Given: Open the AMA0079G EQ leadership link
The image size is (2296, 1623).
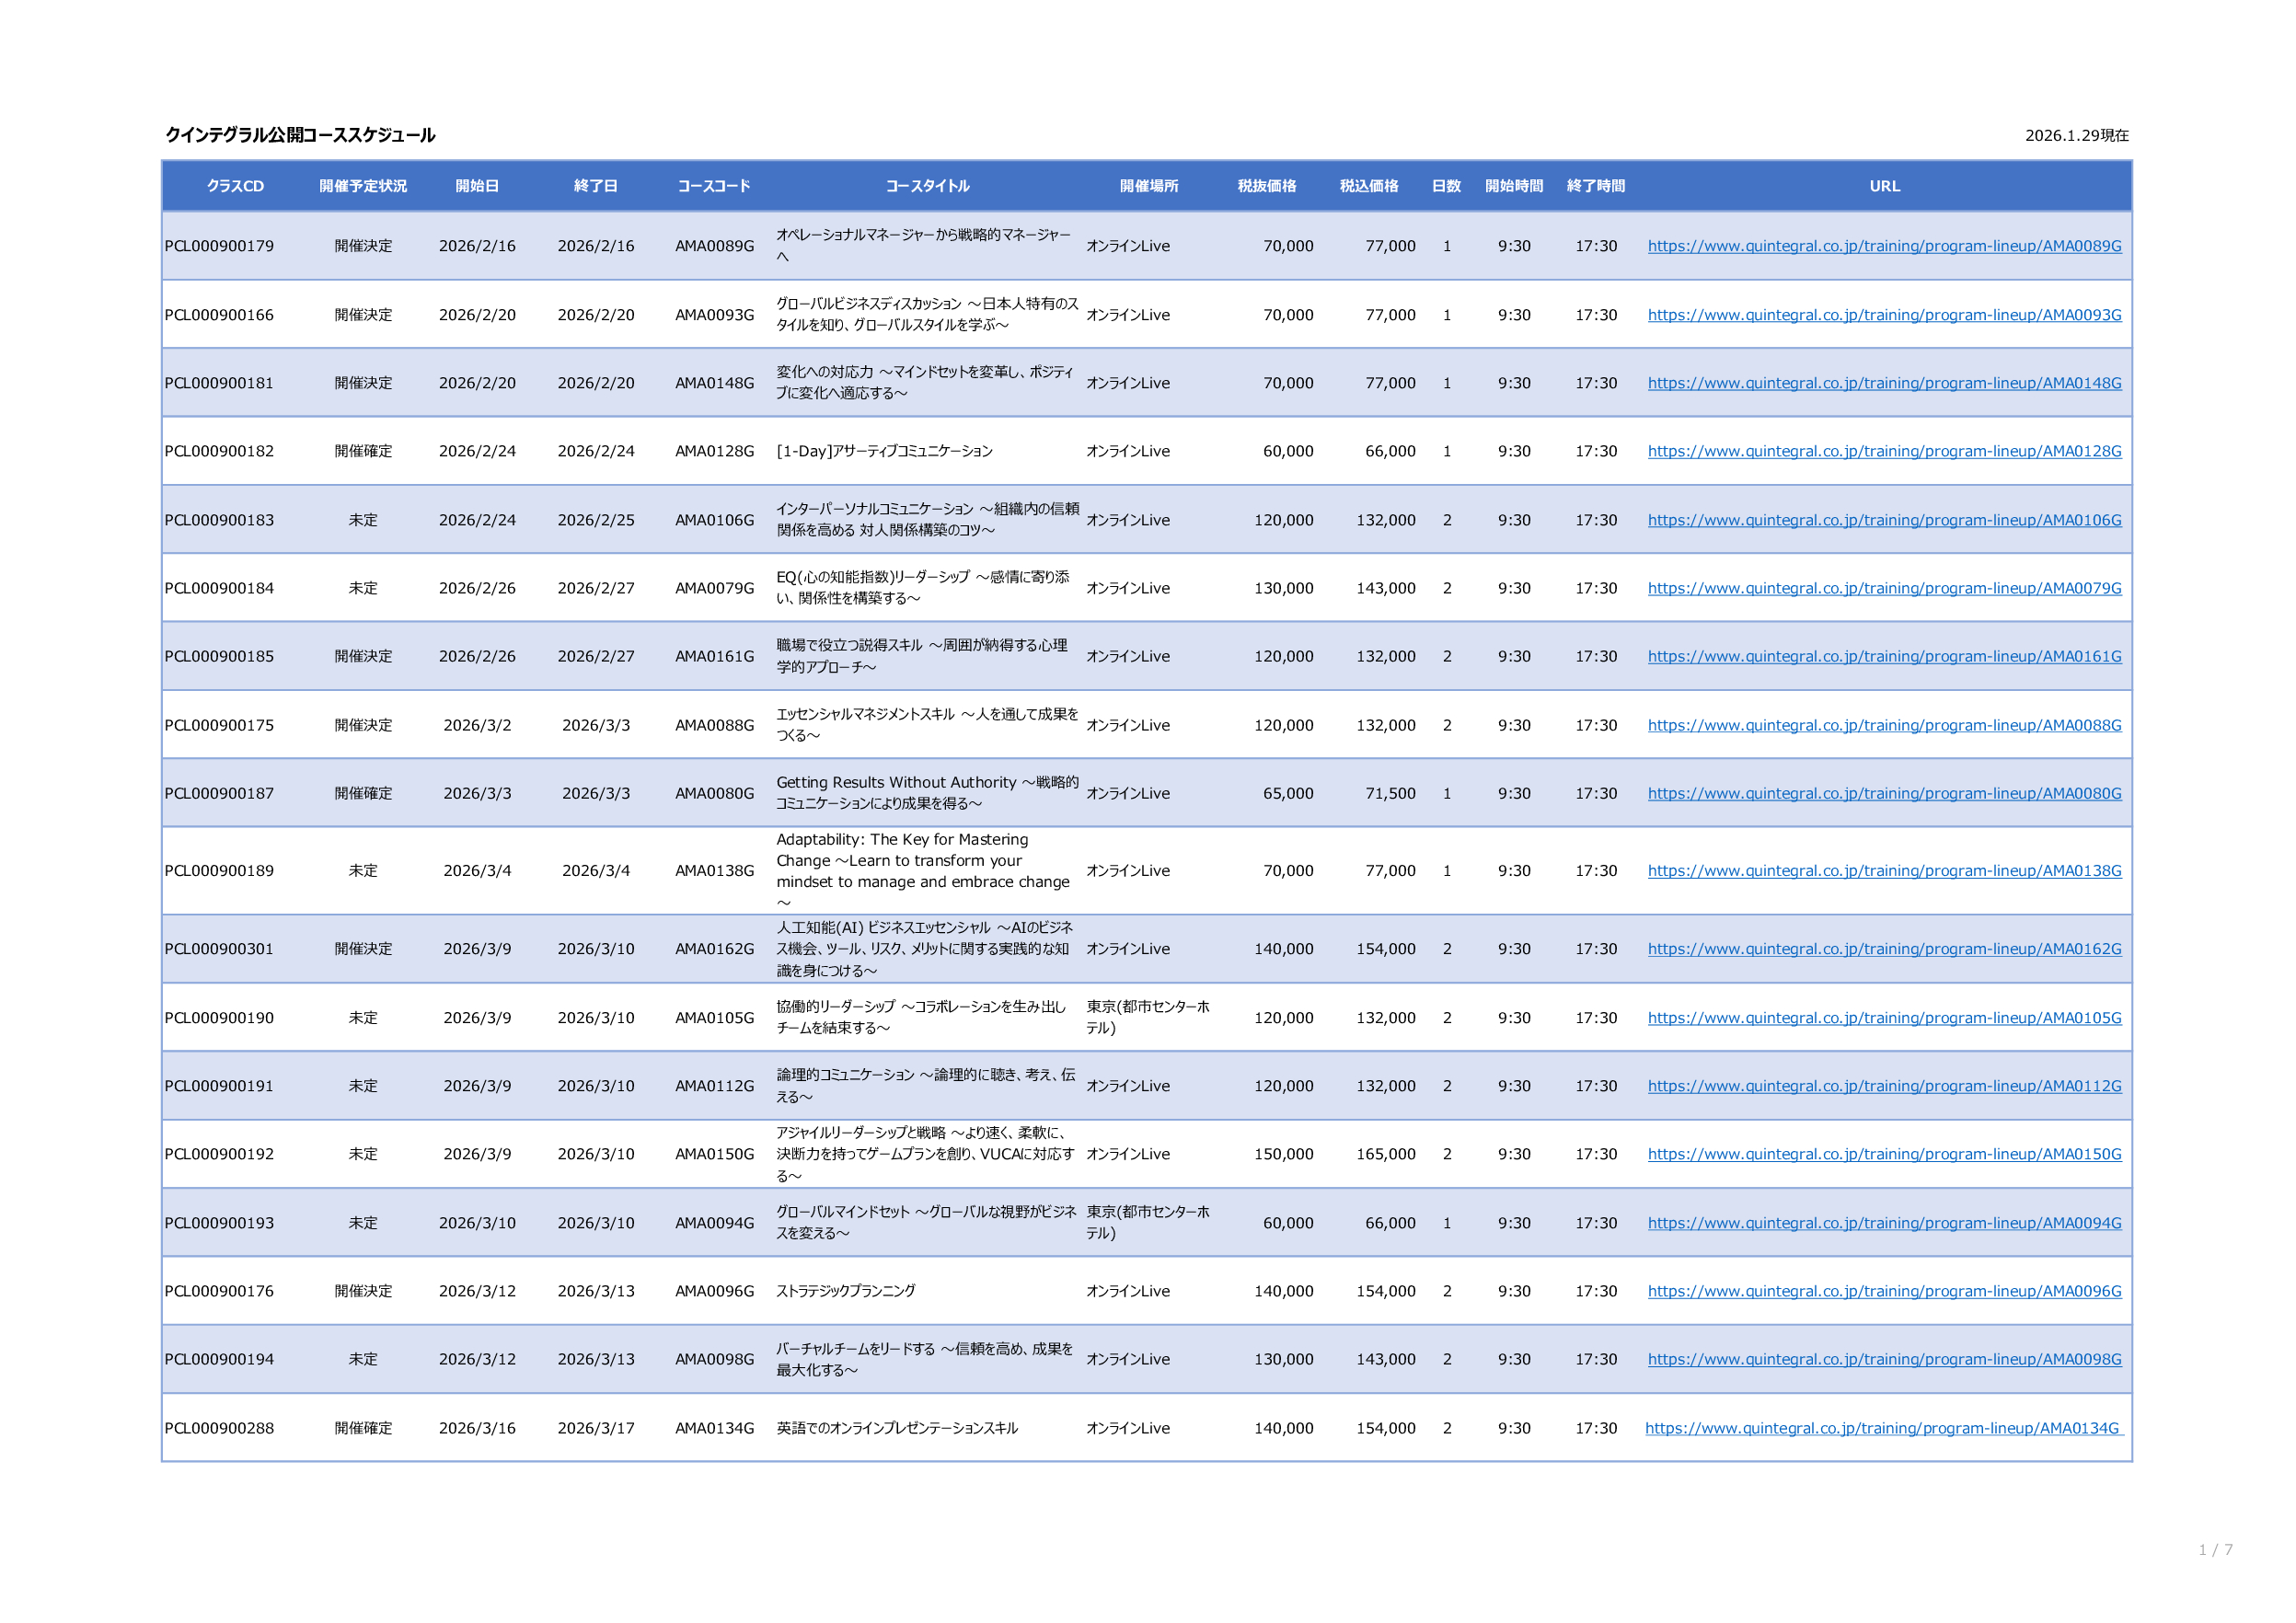Looking at the screenshot, I should [x=1884, y=588].
